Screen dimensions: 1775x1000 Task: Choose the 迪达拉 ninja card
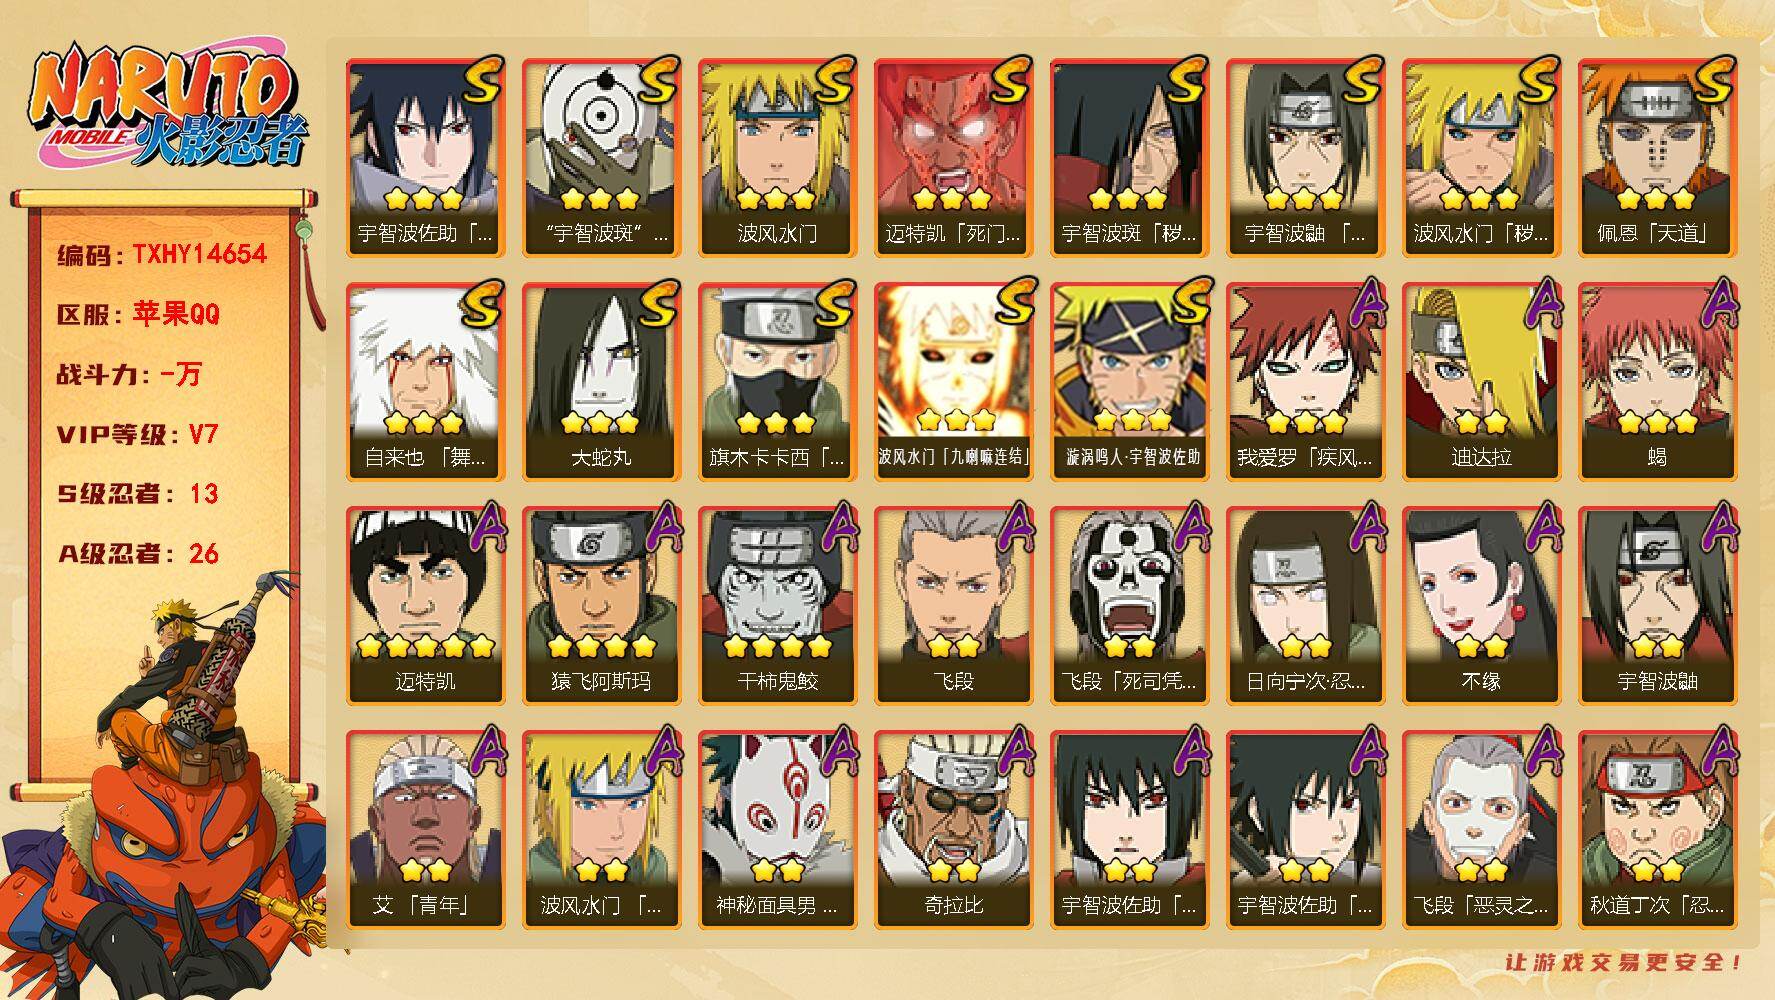coord(1481,382)
